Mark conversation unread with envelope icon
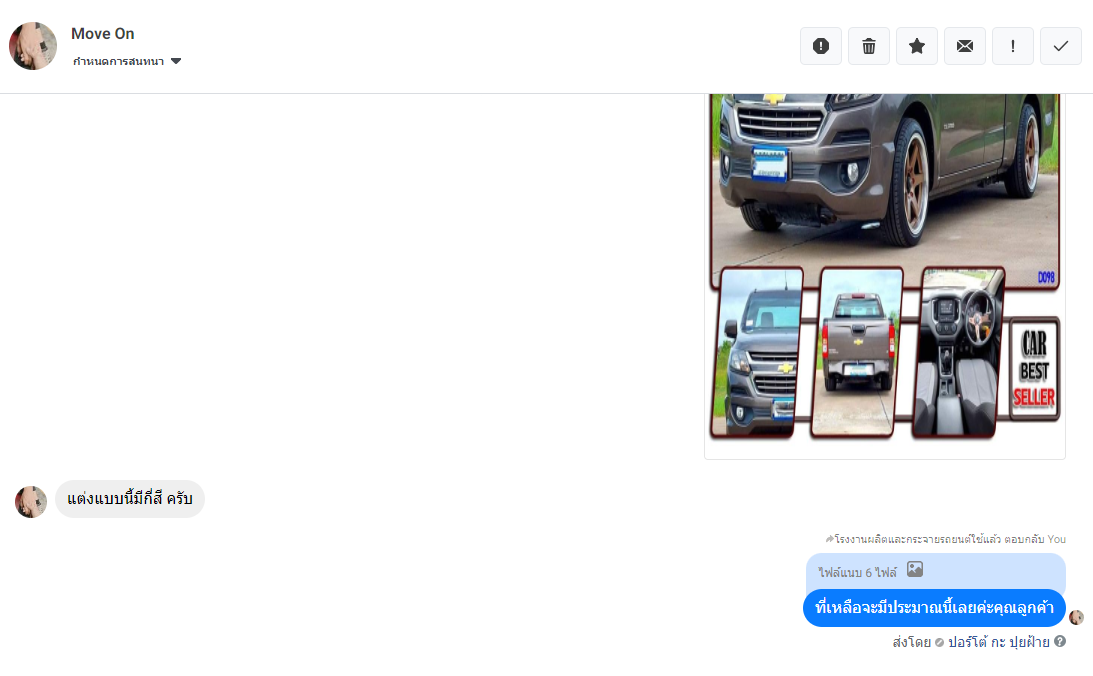1093x676 pixels. click(x=965, y=46)
